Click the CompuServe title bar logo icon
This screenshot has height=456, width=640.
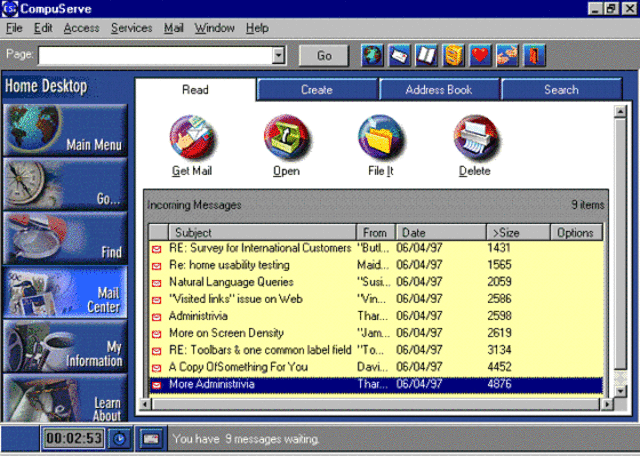10,9
